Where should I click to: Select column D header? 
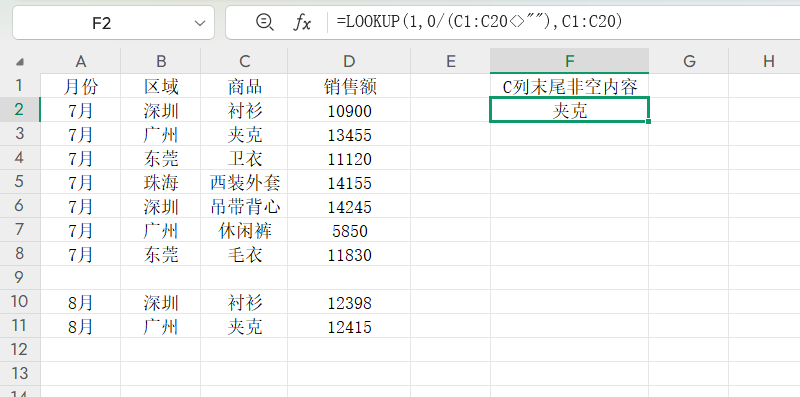click(x=349, y=61)
